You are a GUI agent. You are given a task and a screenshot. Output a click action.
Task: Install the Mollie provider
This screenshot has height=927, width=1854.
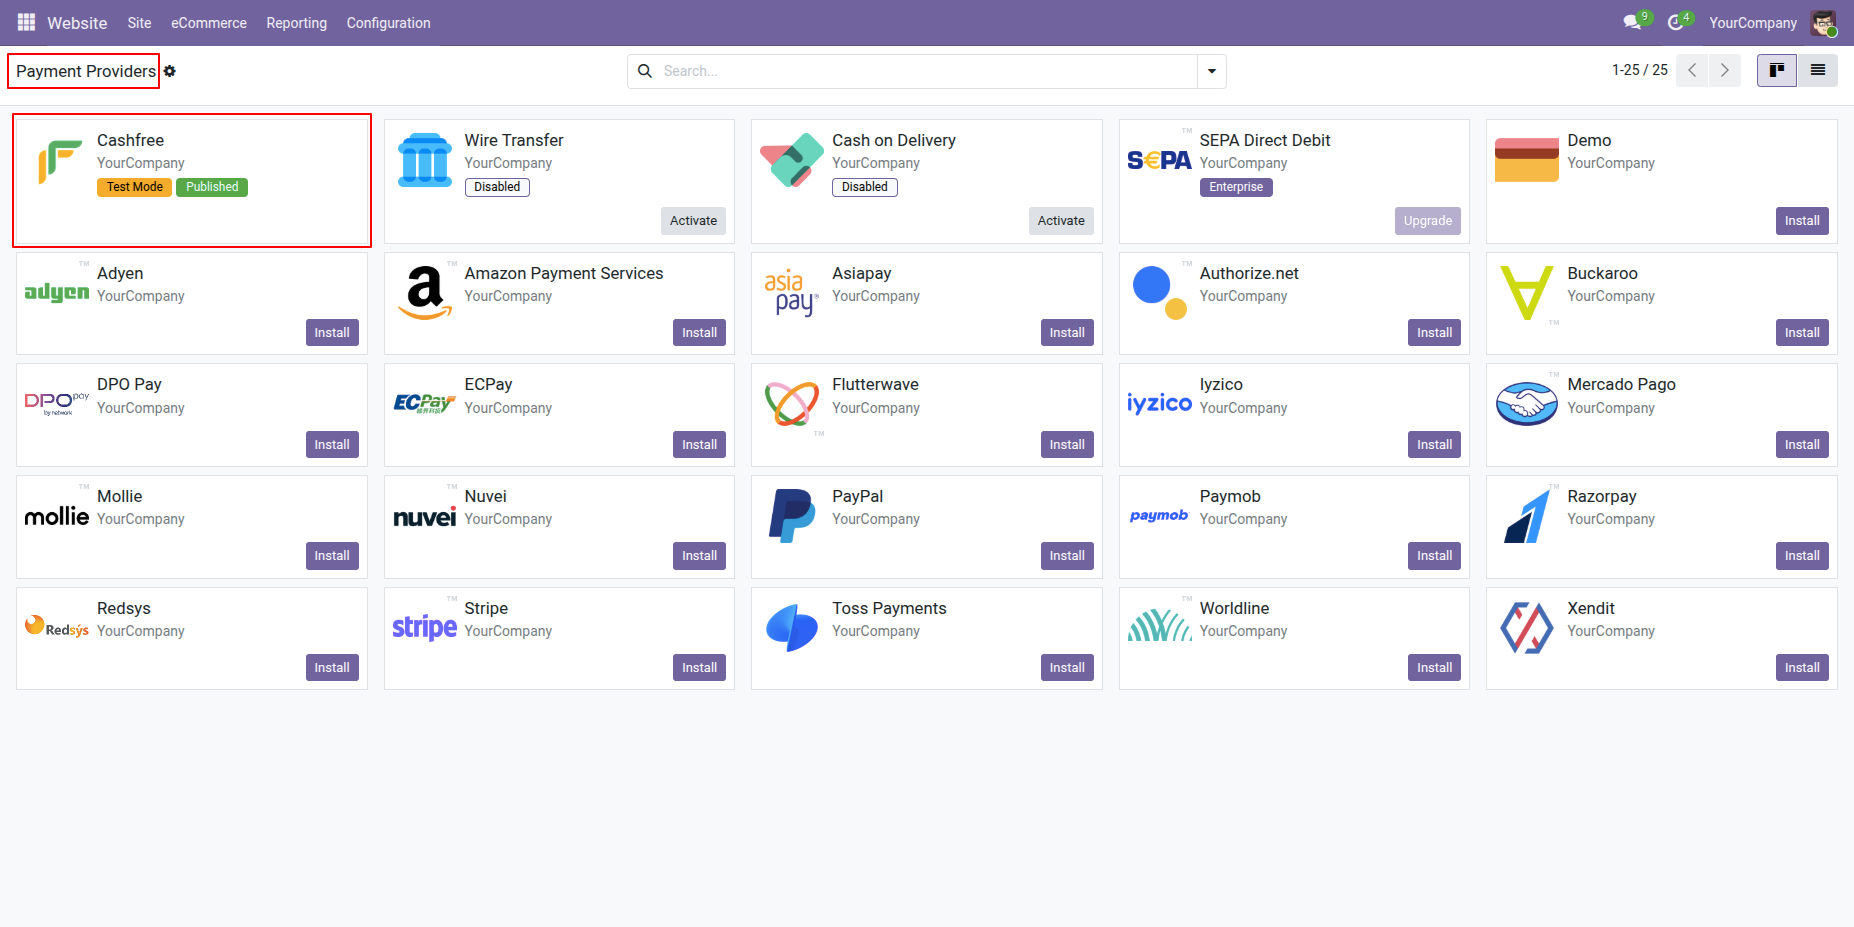click(x=332, y=556)
